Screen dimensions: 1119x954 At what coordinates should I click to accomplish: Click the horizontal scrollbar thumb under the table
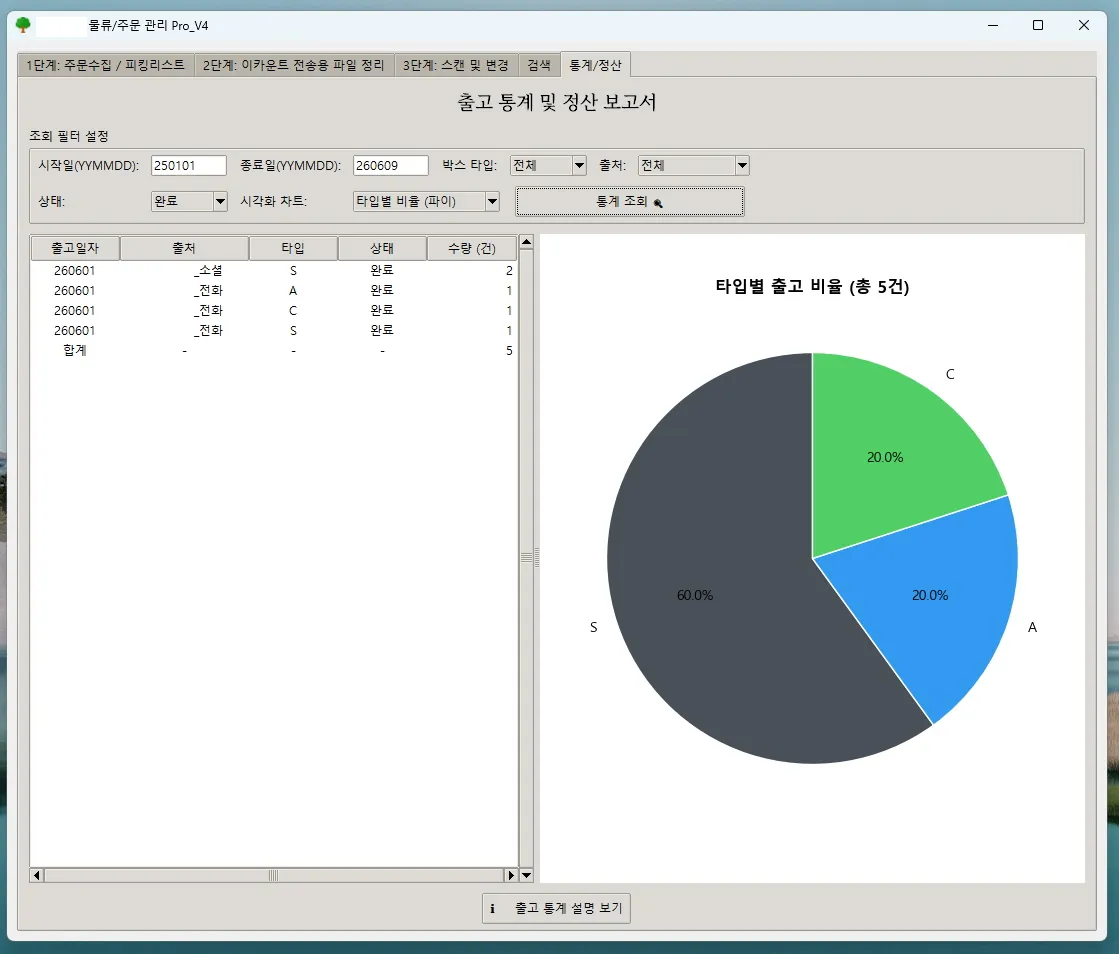(273, 875)
